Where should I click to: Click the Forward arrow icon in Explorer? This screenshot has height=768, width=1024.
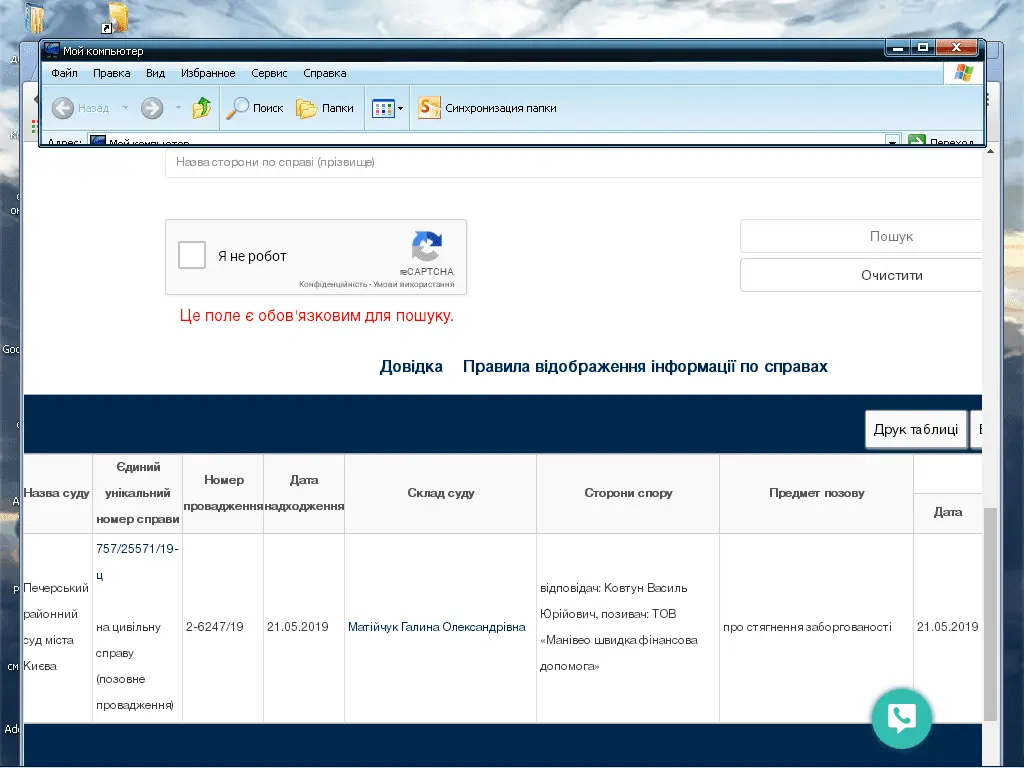(152, 108)
